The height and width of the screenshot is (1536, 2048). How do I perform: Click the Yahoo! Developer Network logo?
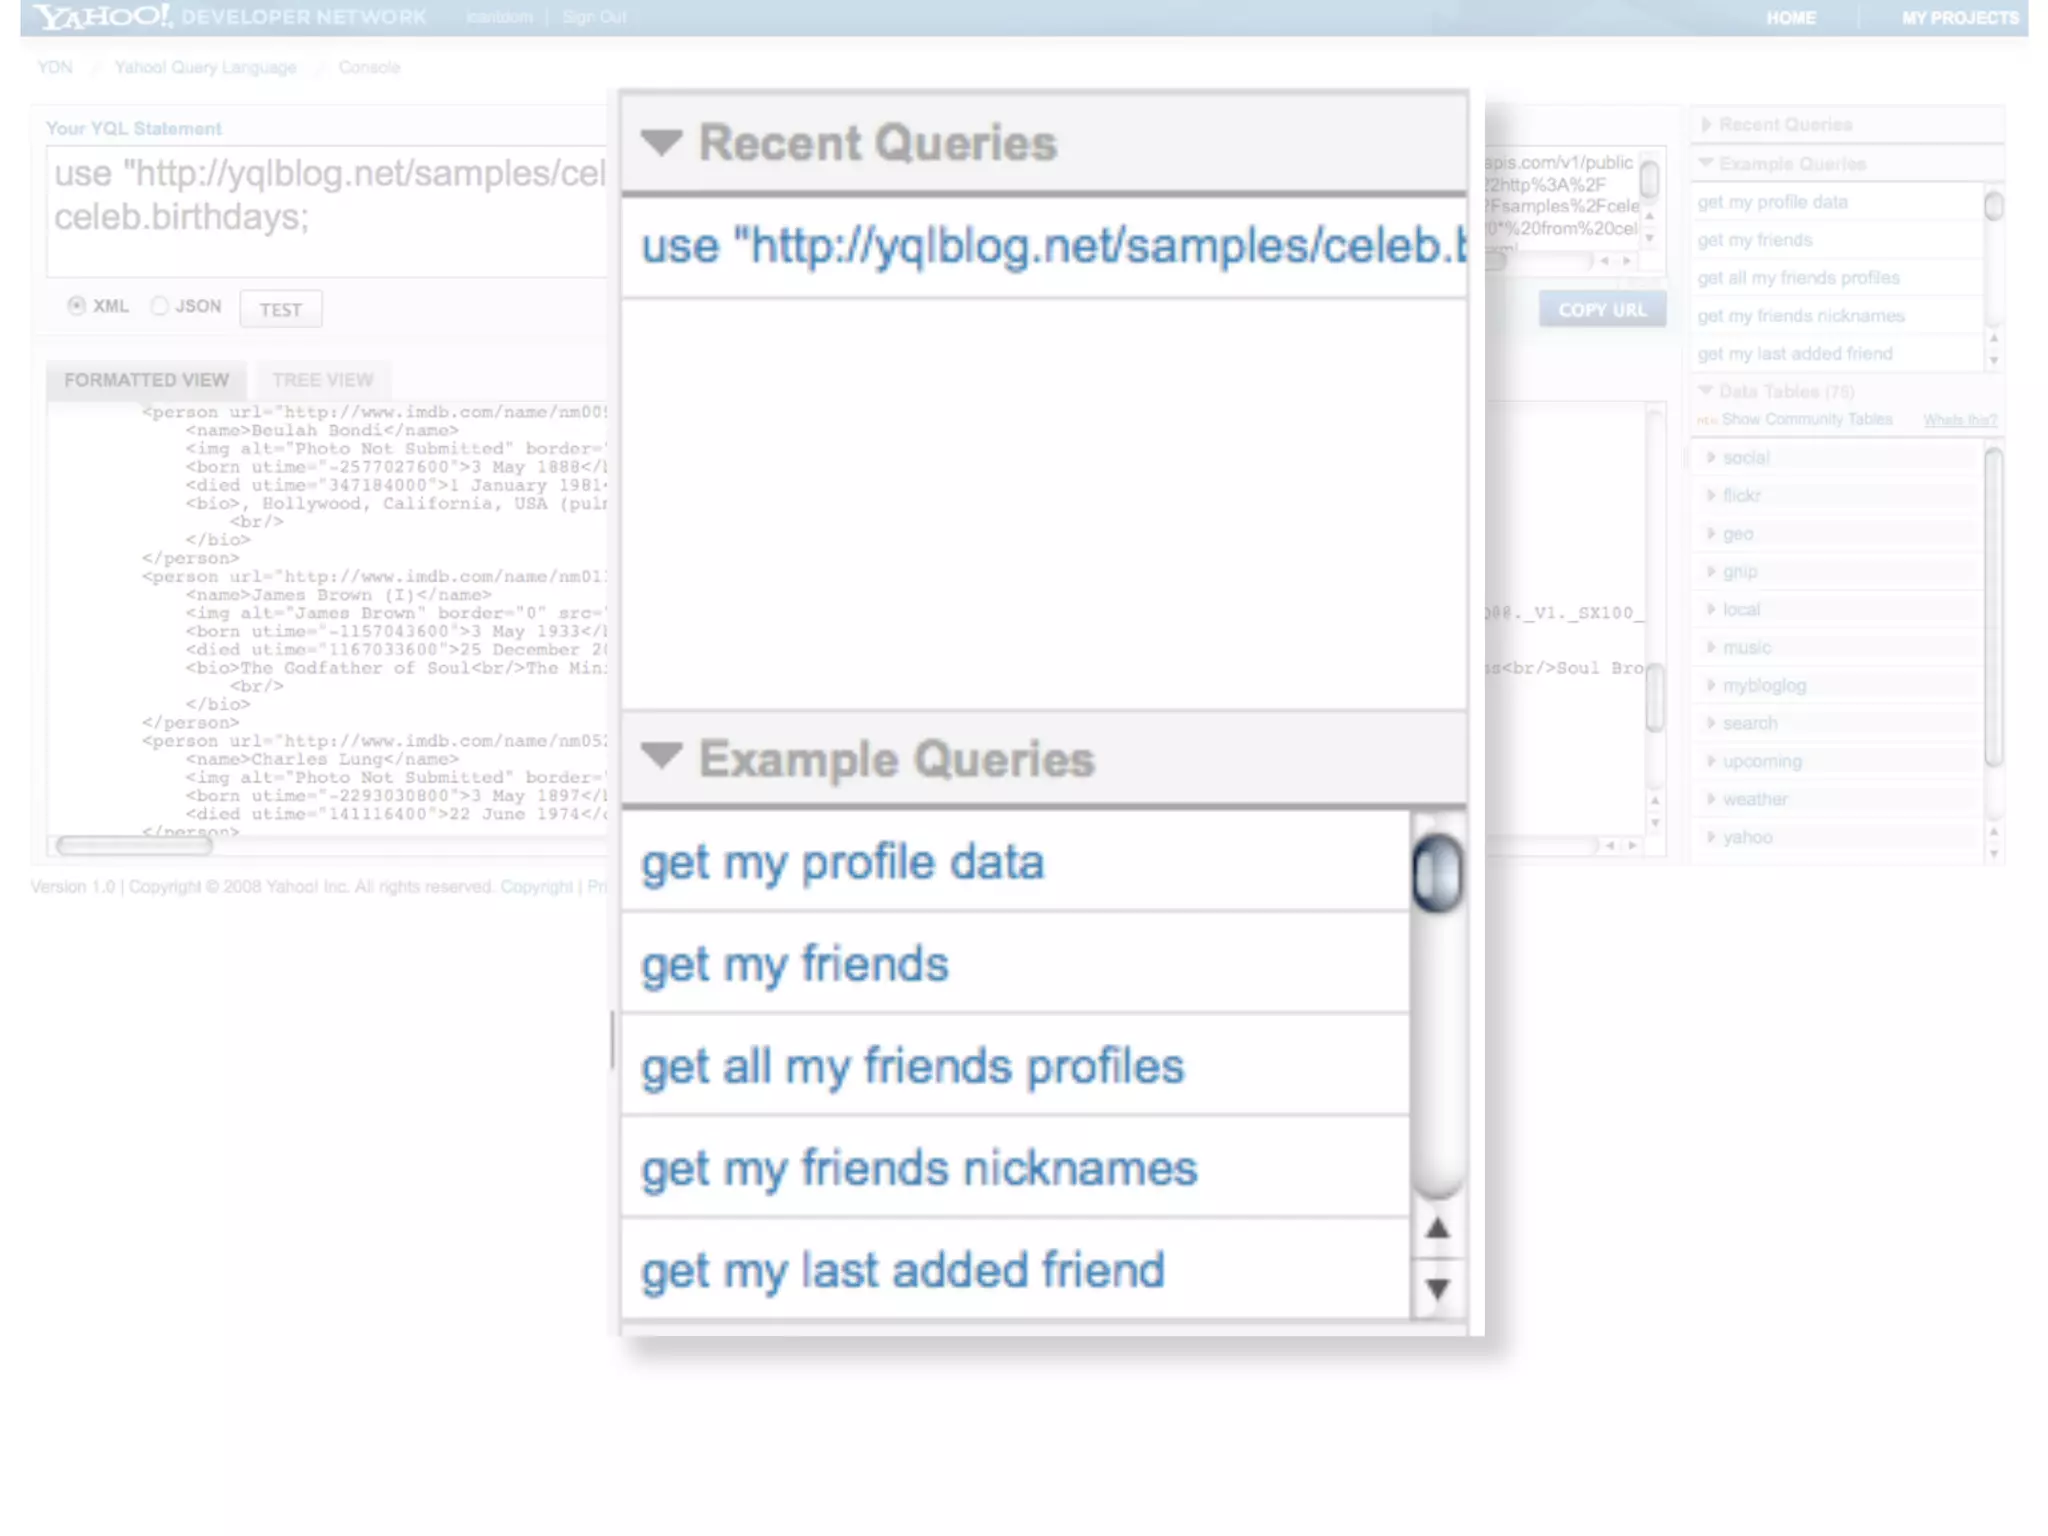tap(230, 17)
